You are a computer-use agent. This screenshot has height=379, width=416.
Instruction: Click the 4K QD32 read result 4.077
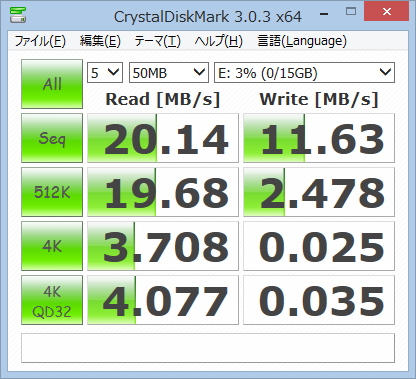[x=163, y=300]
